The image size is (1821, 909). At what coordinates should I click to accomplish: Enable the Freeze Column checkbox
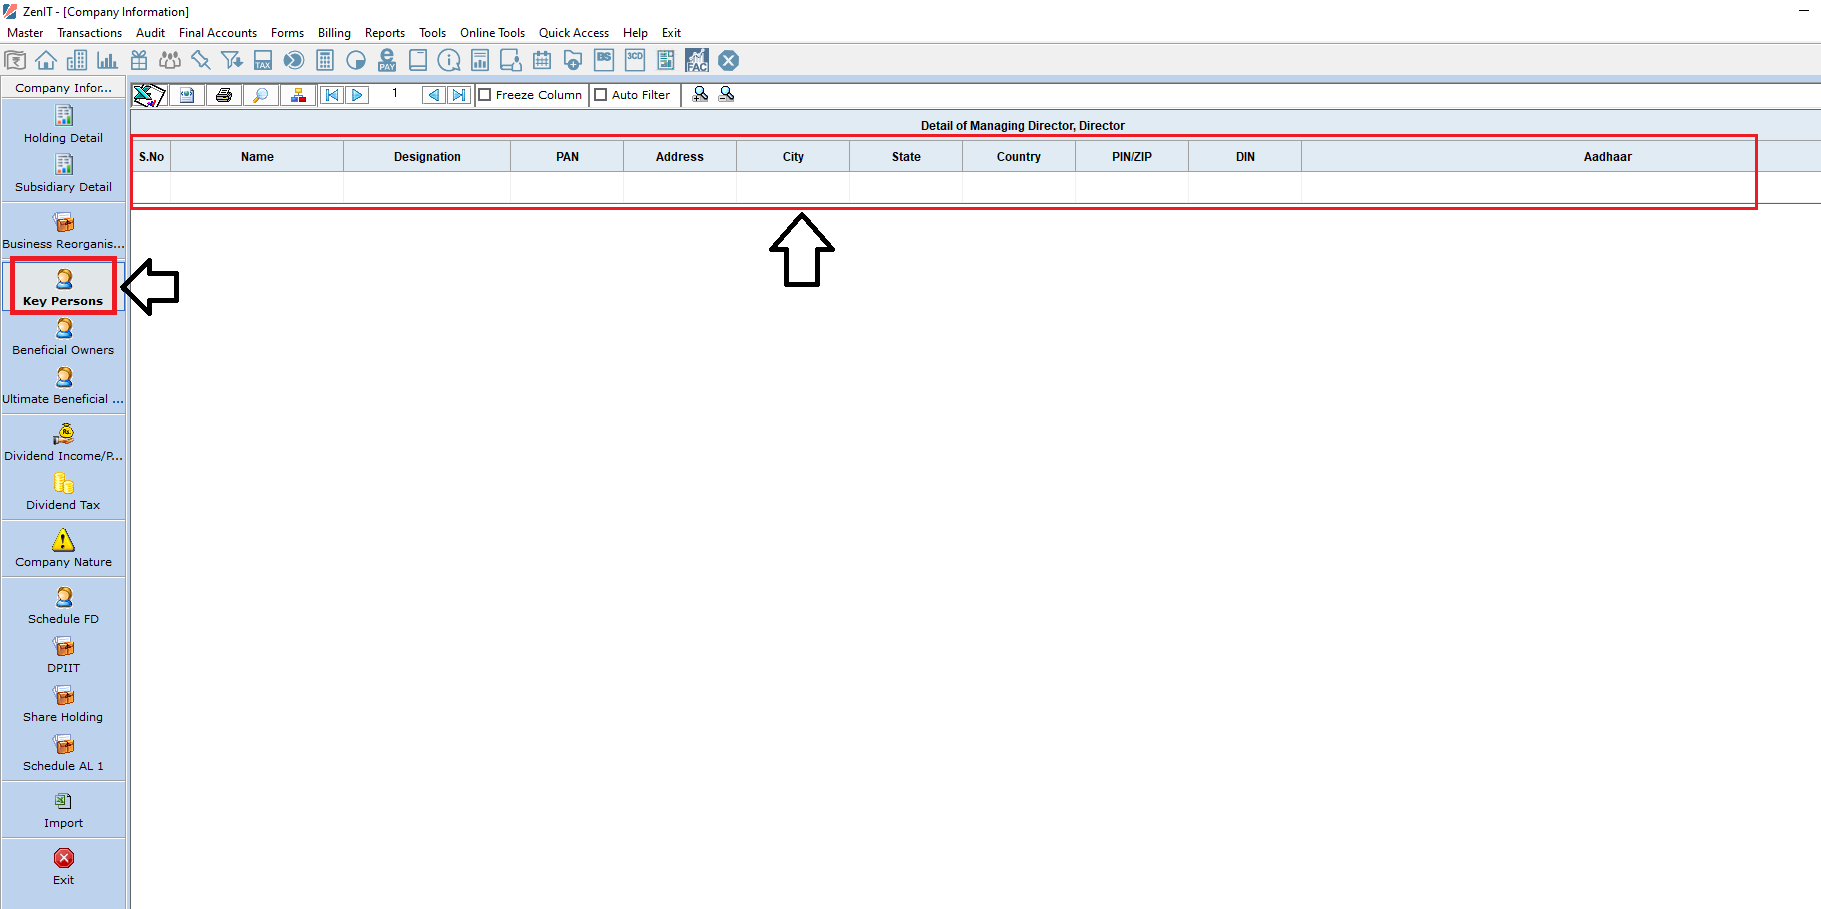click(485, 95)
